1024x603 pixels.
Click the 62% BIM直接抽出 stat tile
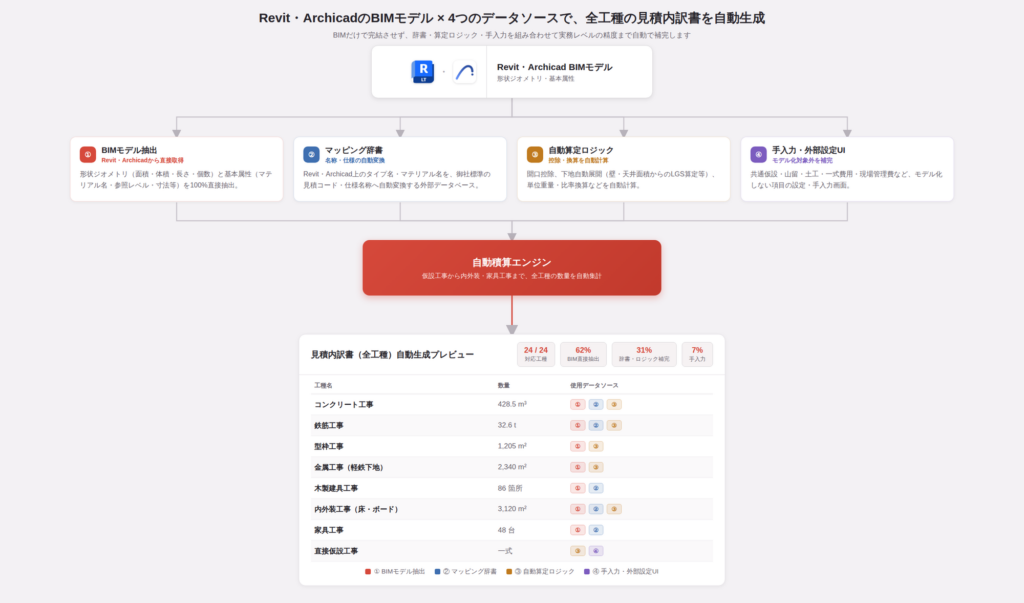point(583,354)
